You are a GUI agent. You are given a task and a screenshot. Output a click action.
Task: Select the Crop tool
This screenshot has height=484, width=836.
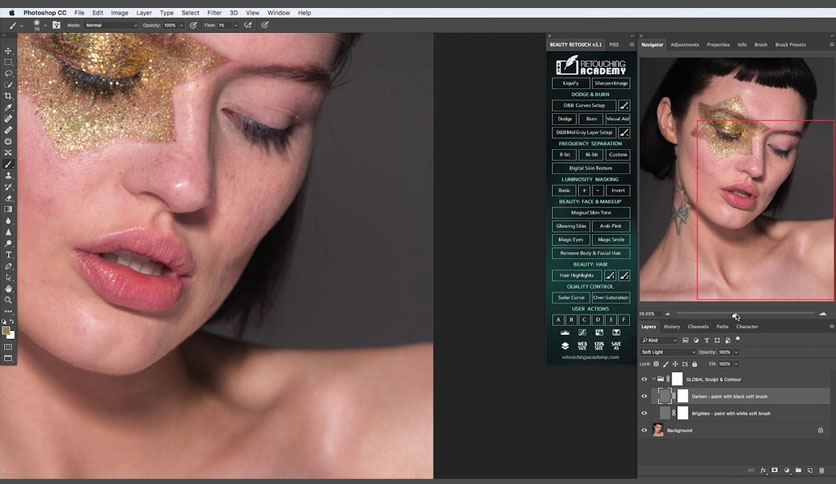8,96
